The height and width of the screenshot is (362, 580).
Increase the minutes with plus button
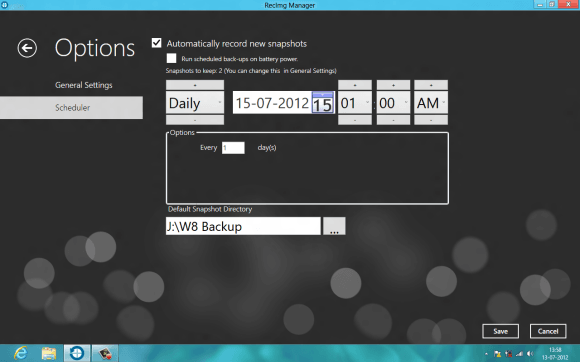393,85
